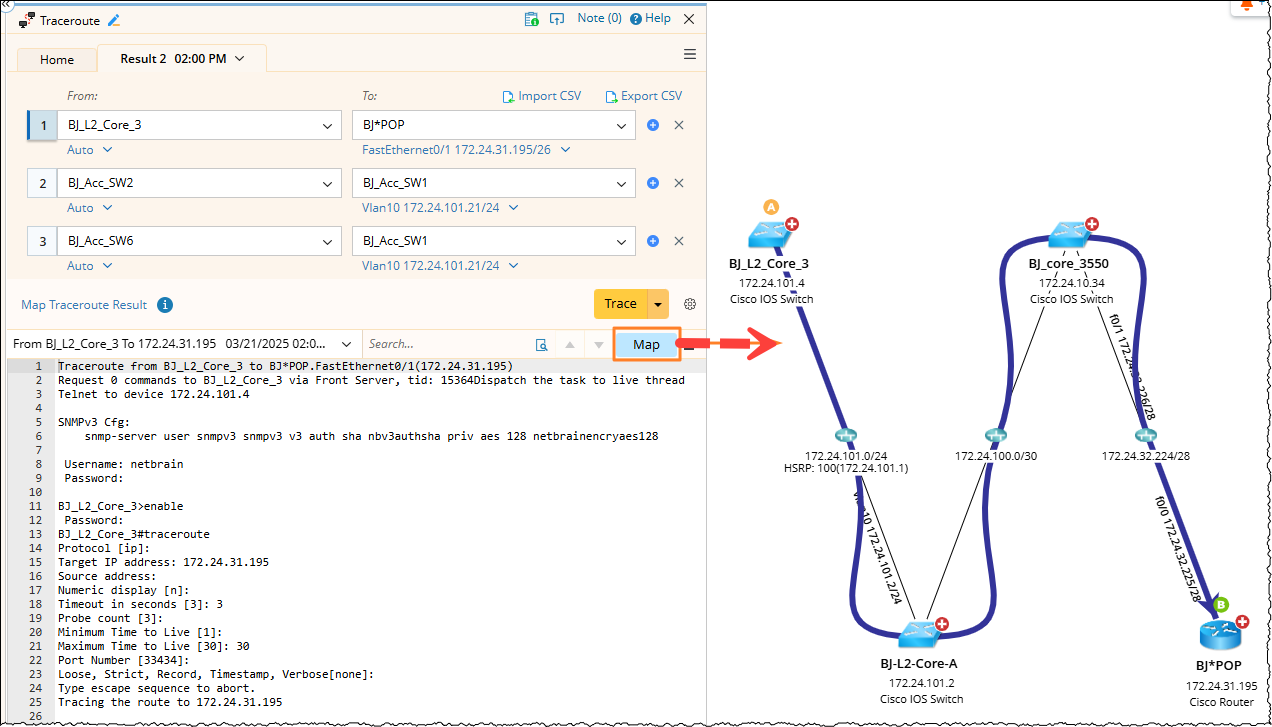
Task: Click into the Search field
Action: click(x=445, y=344)
